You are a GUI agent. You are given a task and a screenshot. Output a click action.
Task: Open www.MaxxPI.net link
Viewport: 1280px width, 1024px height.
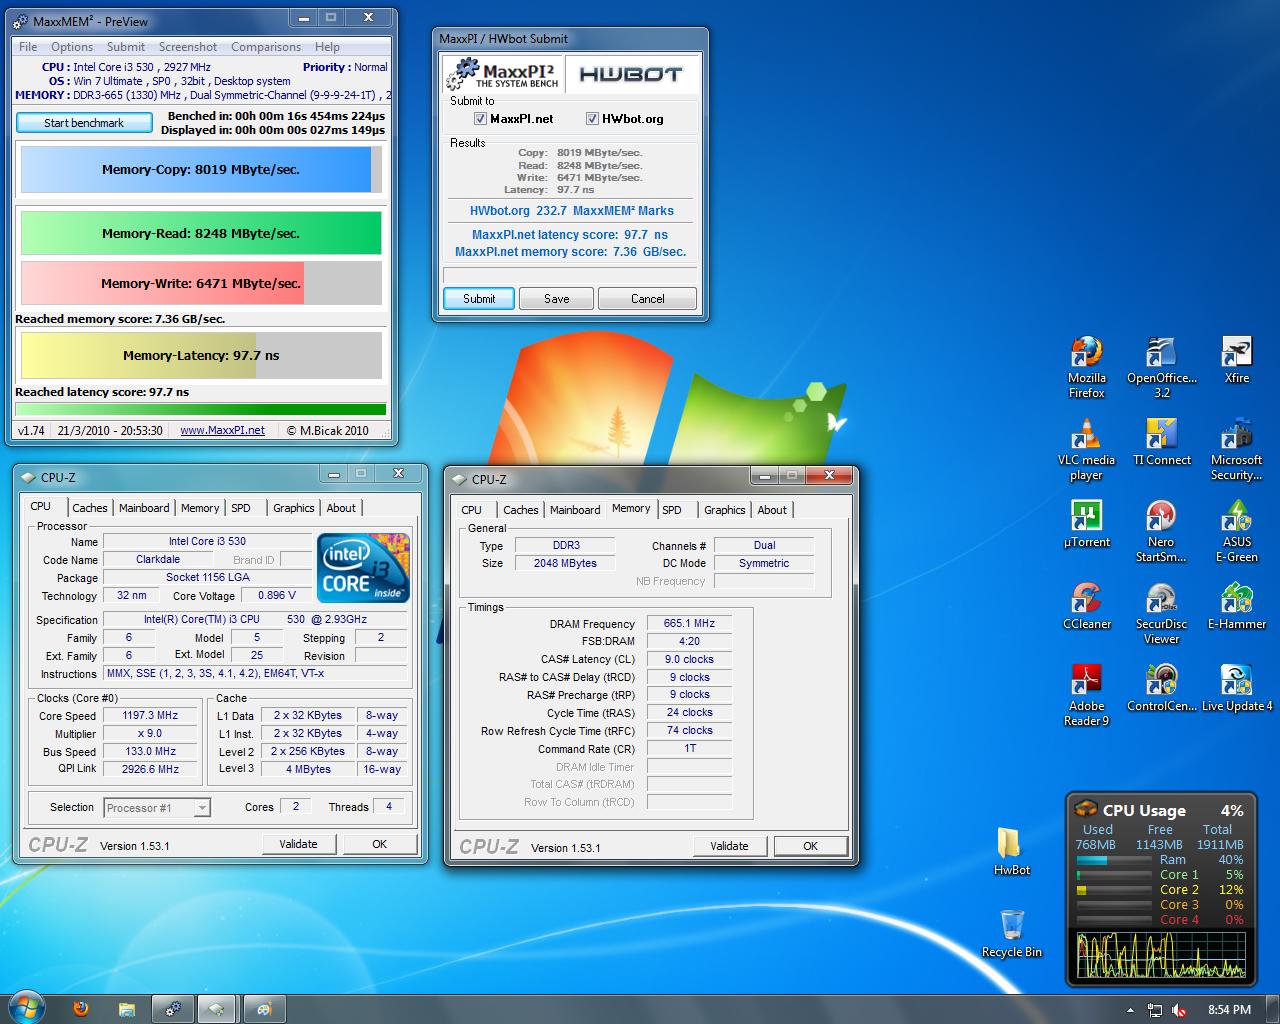(222, 431)
